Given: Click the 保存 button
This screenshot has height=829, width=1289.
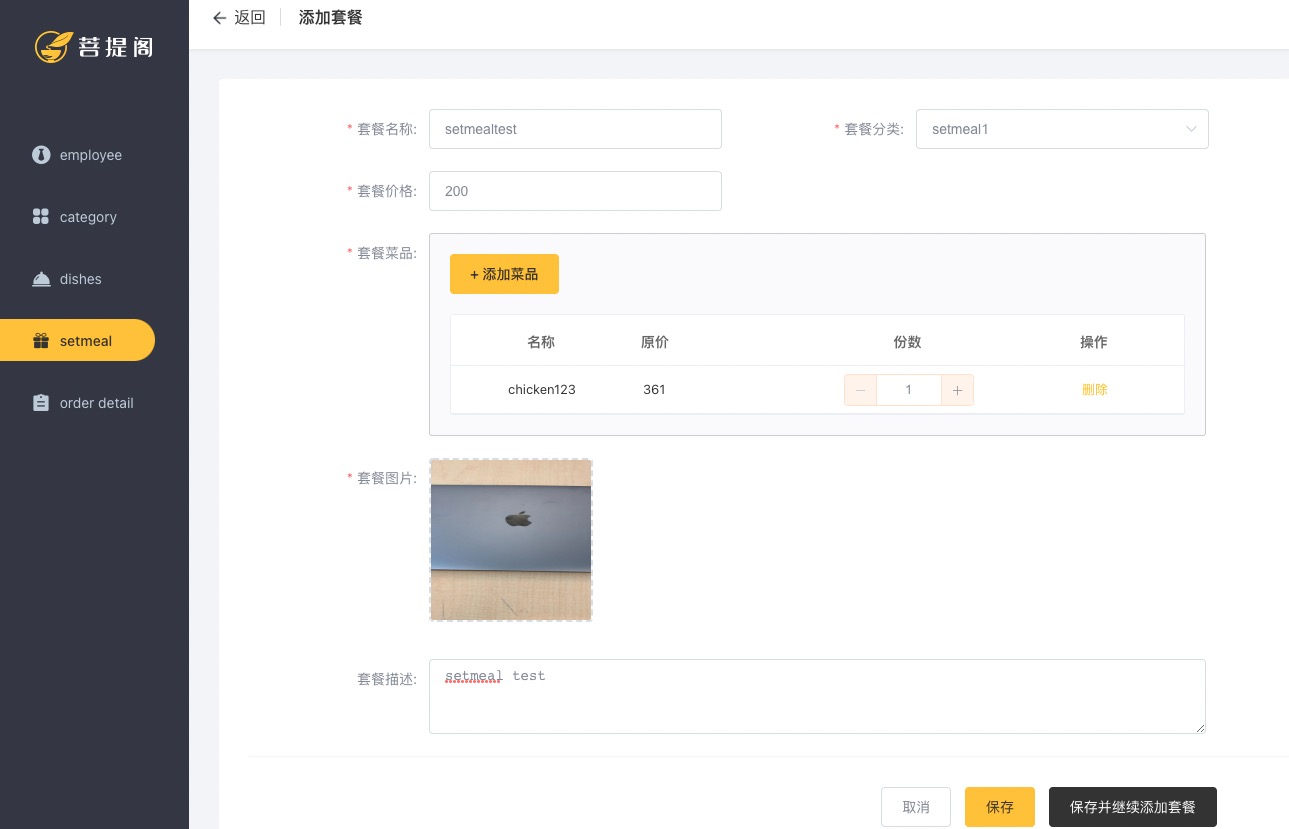Looking at the screenshot, I should (1000, 807).
